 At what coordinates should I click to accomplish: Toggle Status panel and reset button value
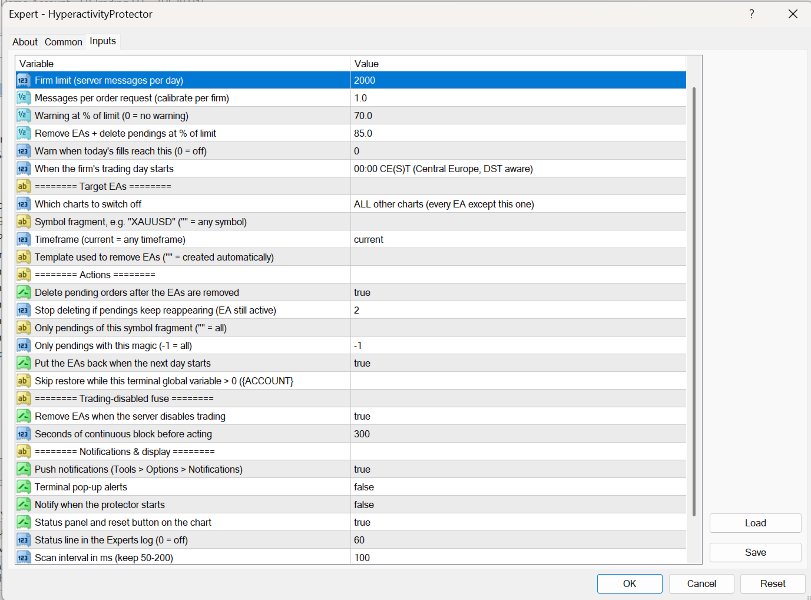click(x=518, y=522)
